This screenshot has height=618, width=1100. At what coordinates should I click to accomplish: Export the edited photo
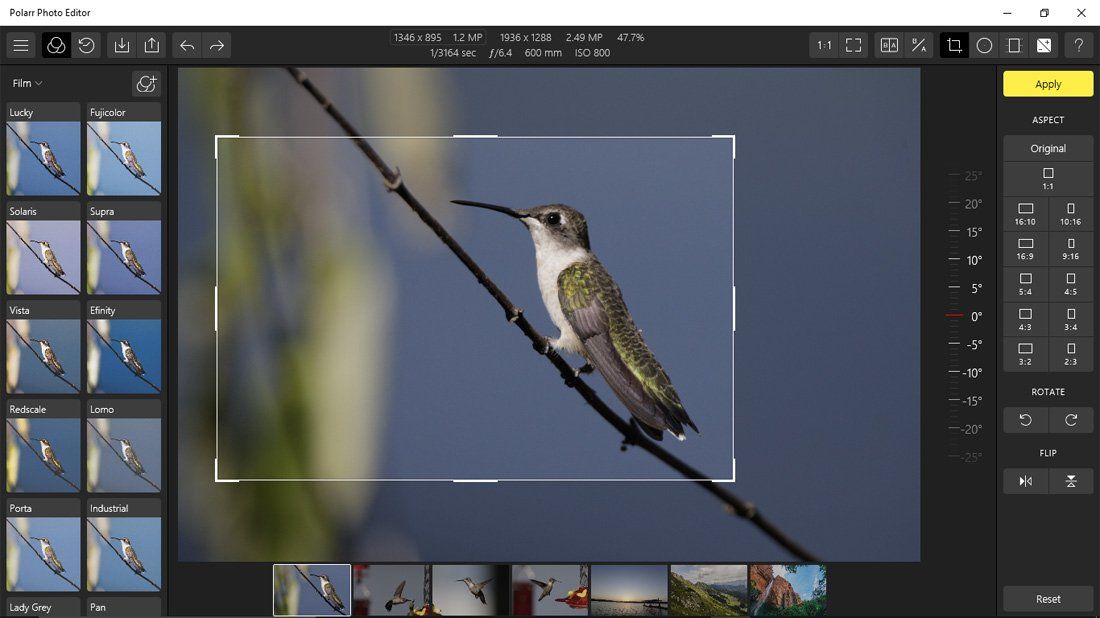tap(152, 45)
